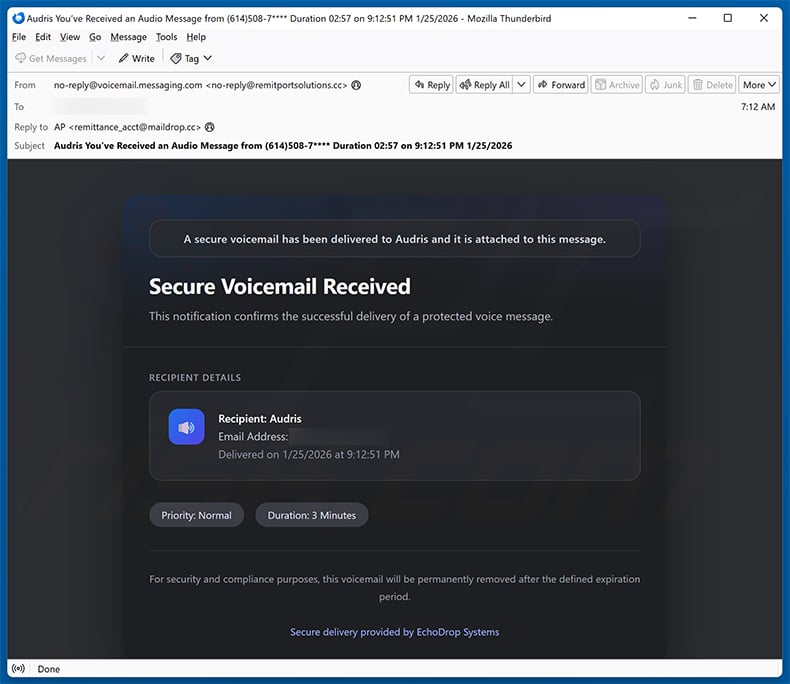
Task: Click Write to compose a new message
Action: click(137, 58)
